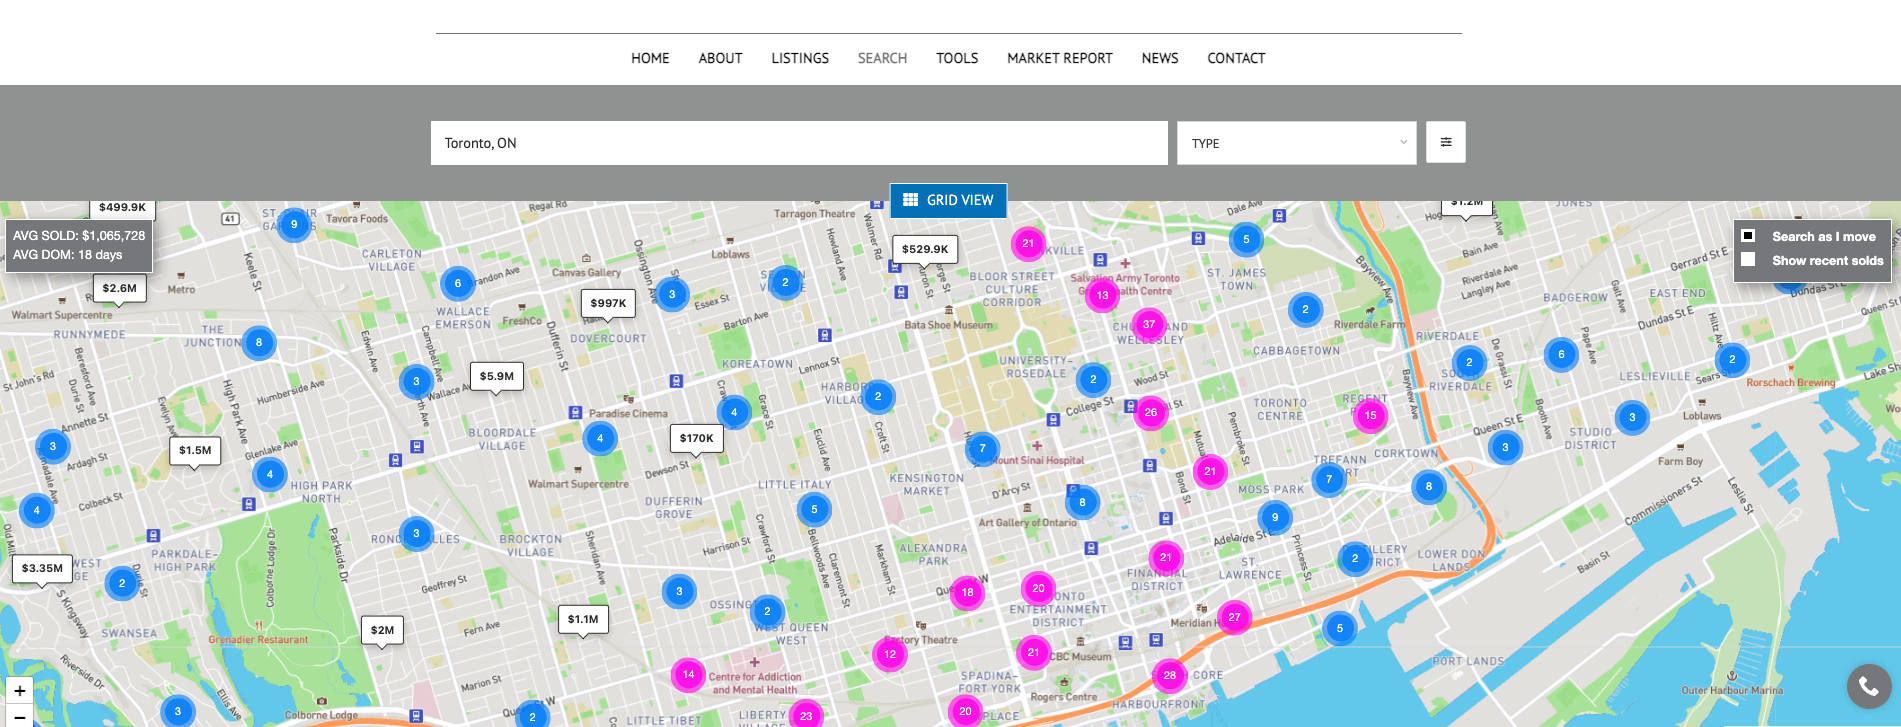1901x727 pixels.
Task: Click the phone call floating button
Action: pyautogui.click(x=1869, y=686)
